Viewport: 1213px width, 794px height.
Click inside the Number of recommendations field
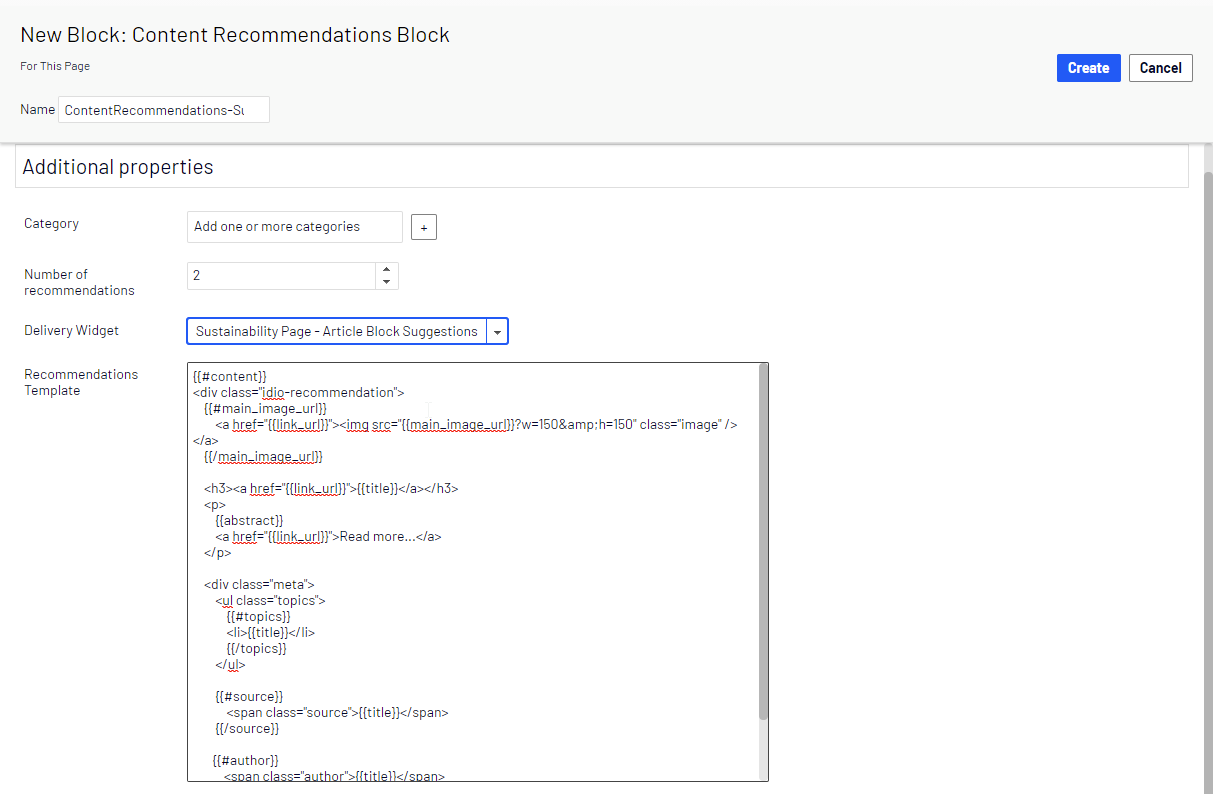[280, 275]
